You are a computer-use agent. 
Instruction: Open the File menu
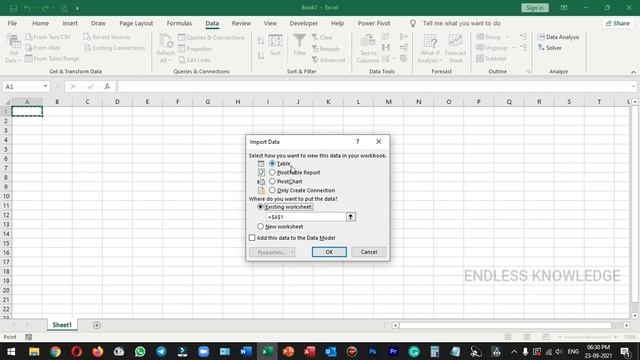pyautogui.click(x=12, y=23)
